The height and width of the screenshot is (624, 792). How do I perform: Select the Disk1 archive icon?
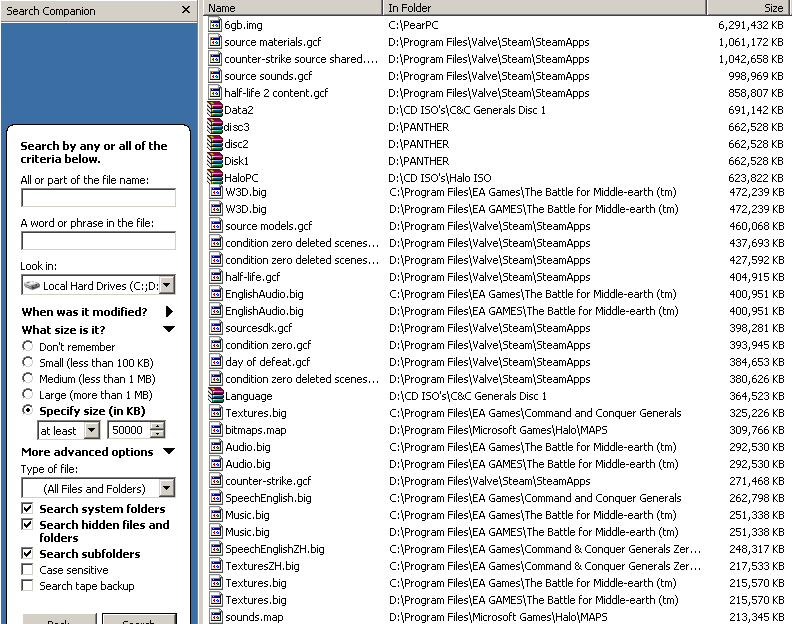tap(215, 161)
